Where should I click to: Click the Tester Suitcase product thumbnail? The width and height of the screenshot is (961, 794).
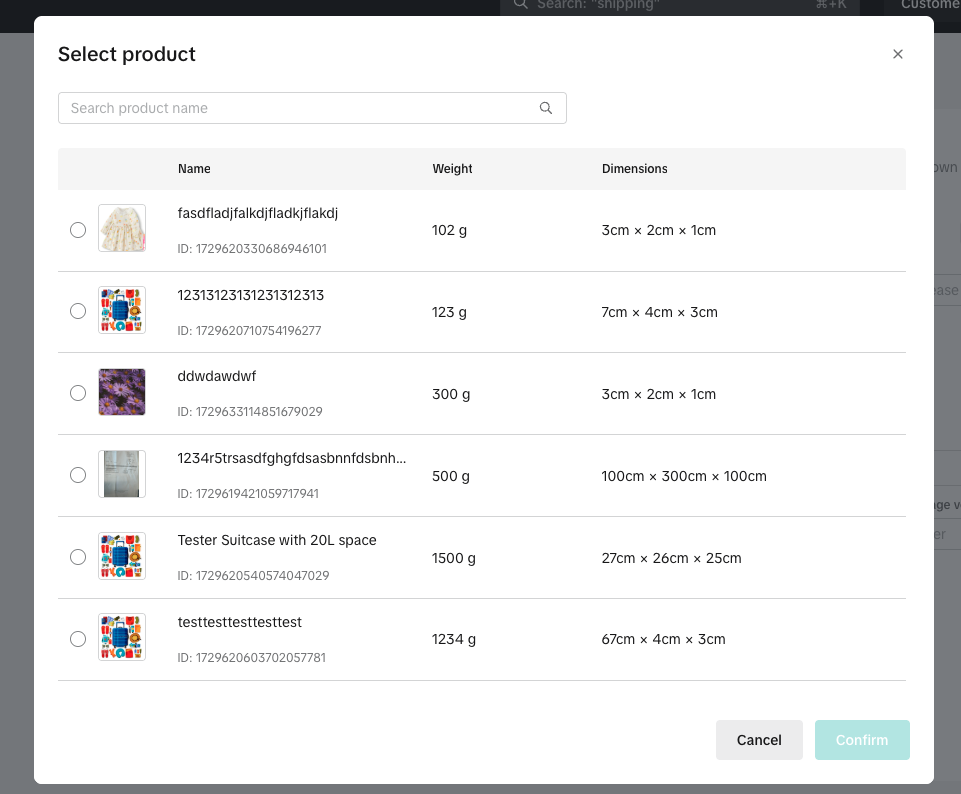click(122, 557)
